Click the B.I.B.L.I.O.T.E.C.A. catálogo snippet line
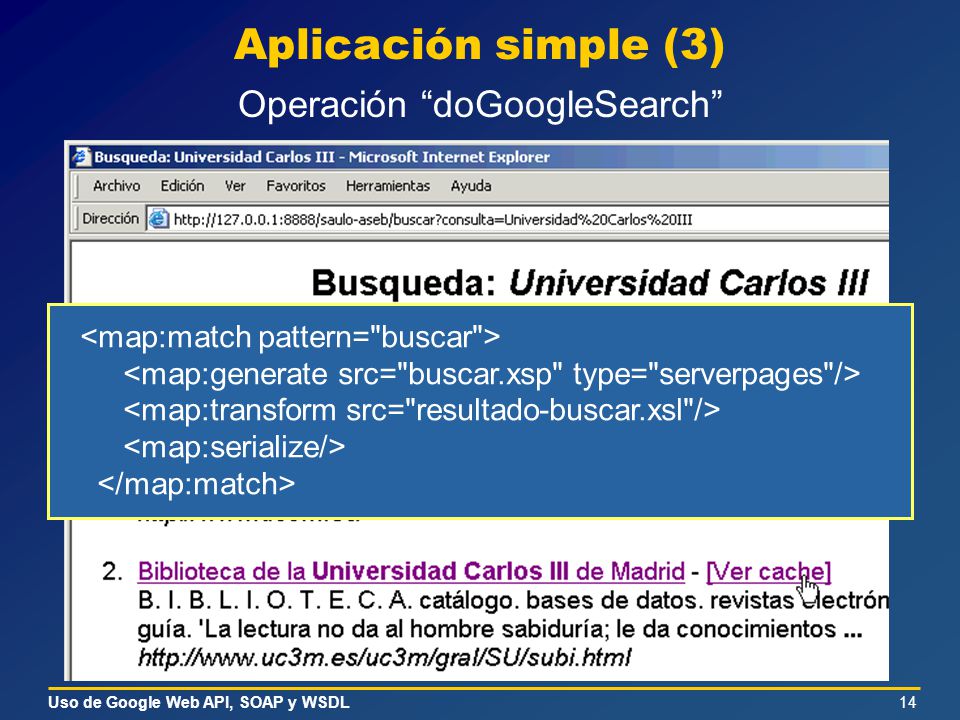 [x=513, y=601]
